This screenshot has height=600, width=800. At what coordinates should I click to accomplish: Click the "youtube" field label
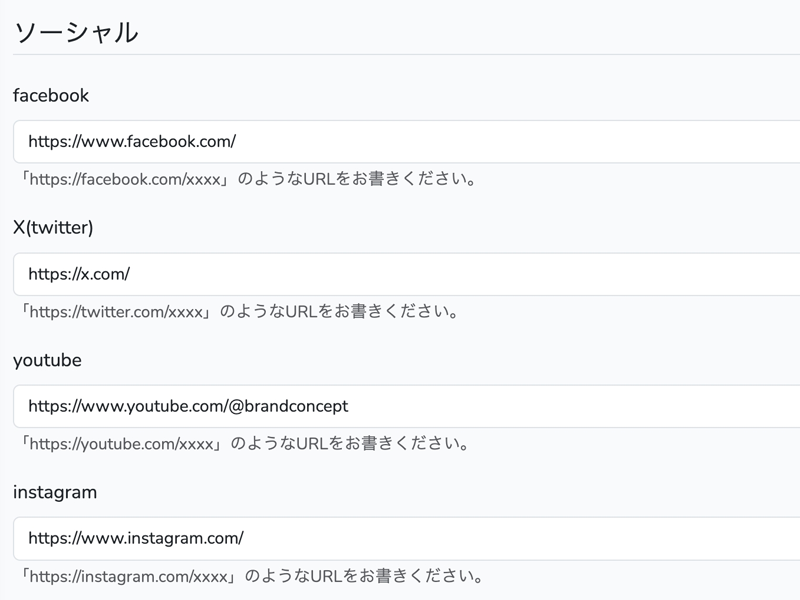click(x=47, y=360)
